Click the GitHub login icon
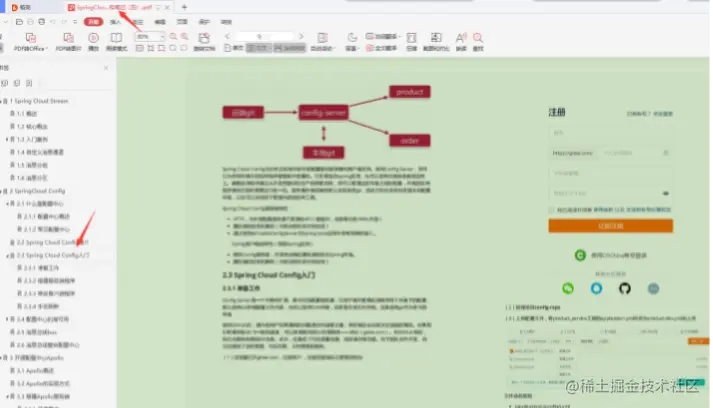 (625, 288)
